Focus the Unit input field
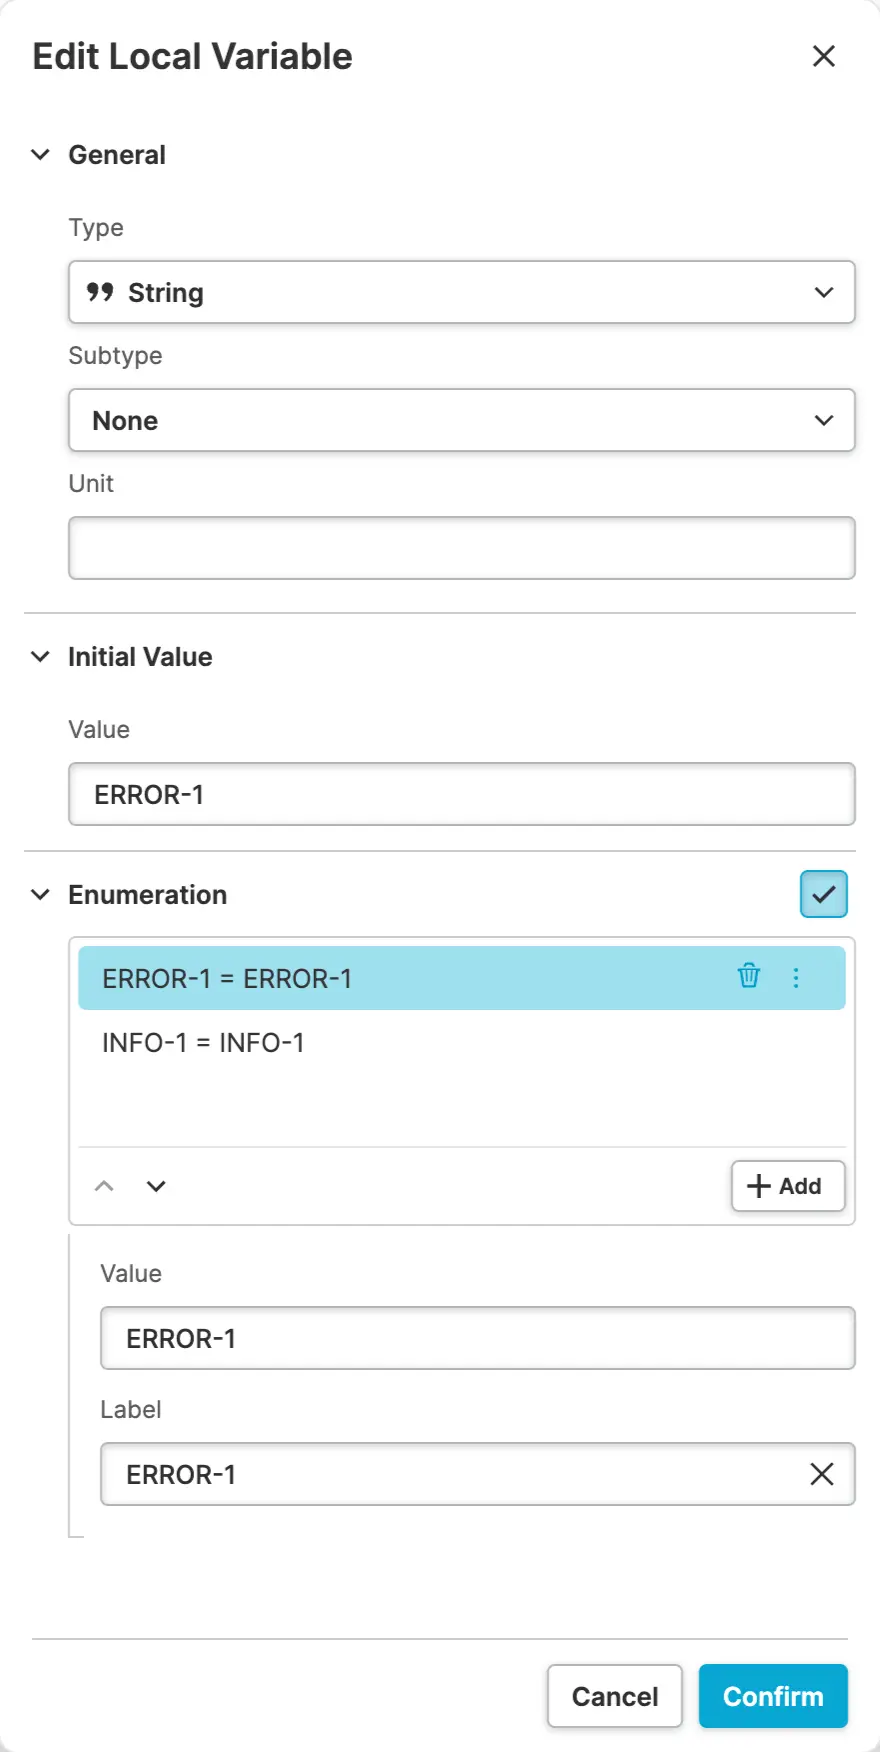880x1752 pixels. pyautogui.click(x=462, y=548)
